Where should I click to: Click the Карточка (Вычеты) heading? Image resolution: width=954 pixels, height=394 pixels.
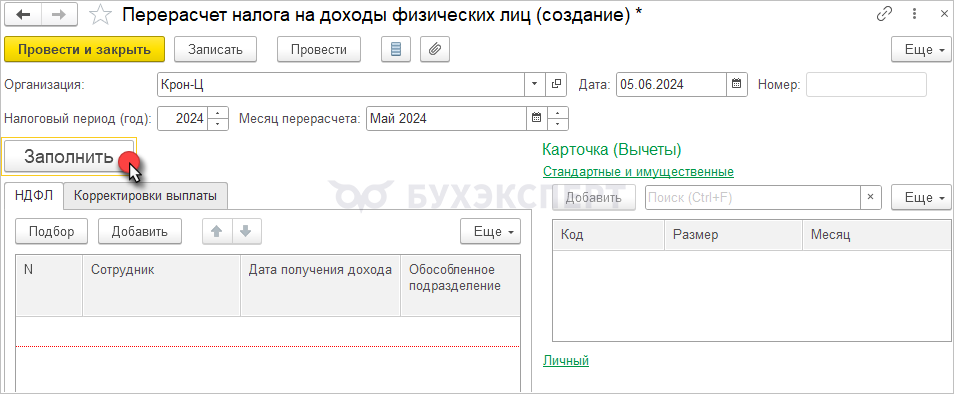(x=611, y=149)
